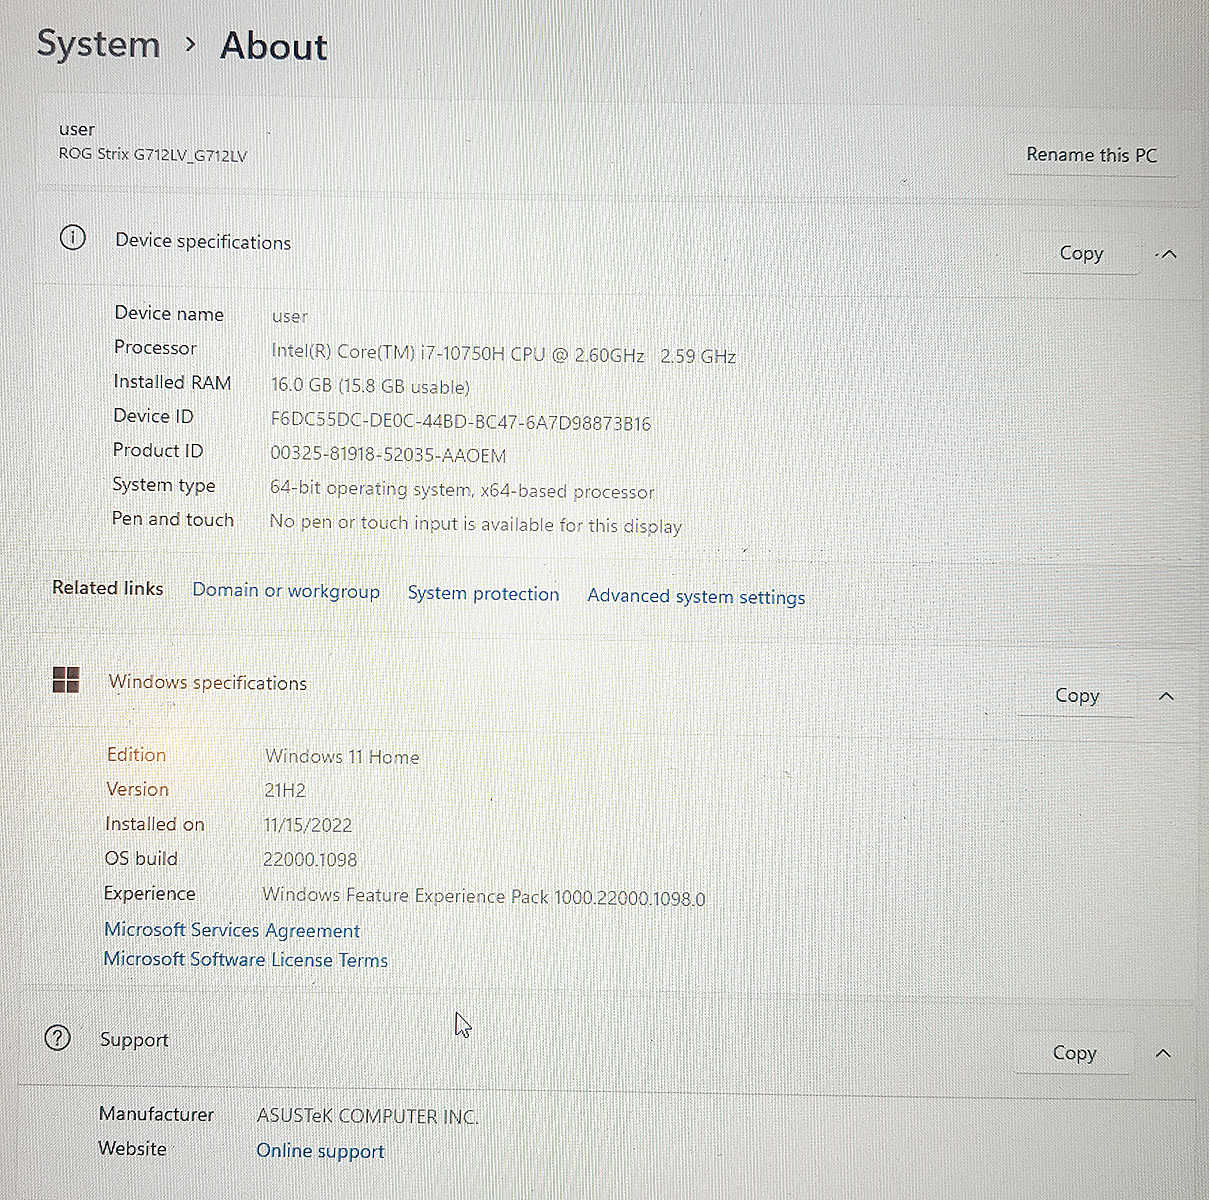The image size is (1209, 1200).
Task: Copy the Support information
Action: pyautogui.click(x=1074, y=1053)
